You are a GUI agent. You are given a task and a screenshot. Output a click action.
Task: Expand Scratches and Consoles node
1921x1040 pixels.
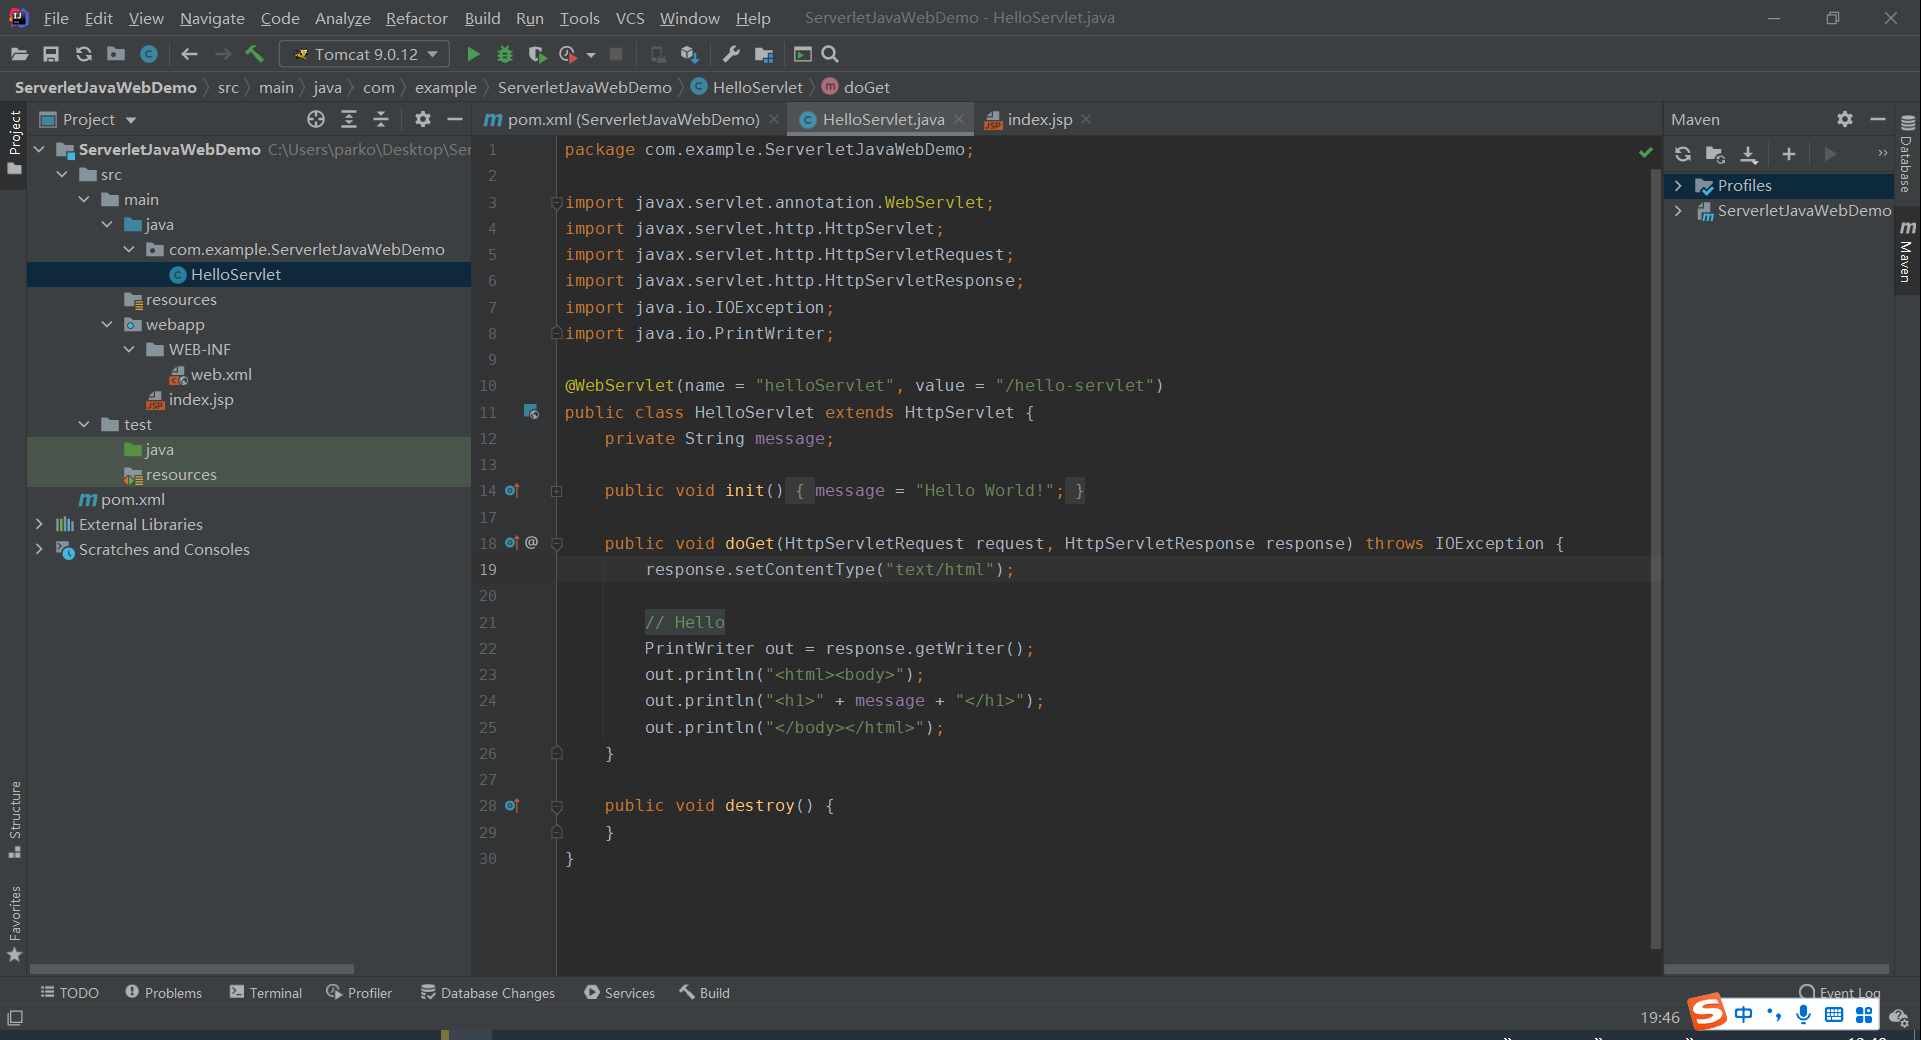39,549
